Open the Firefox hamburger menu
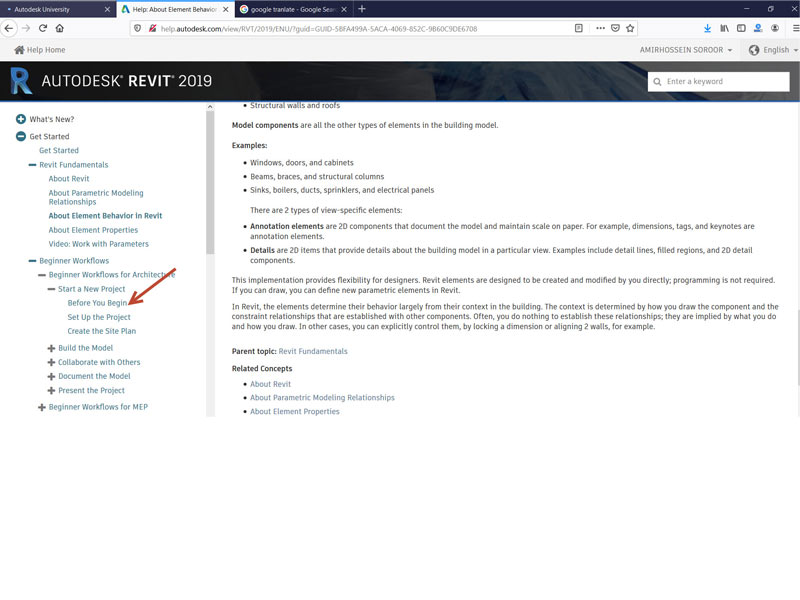Screen dimensions: 800x600 795,29
